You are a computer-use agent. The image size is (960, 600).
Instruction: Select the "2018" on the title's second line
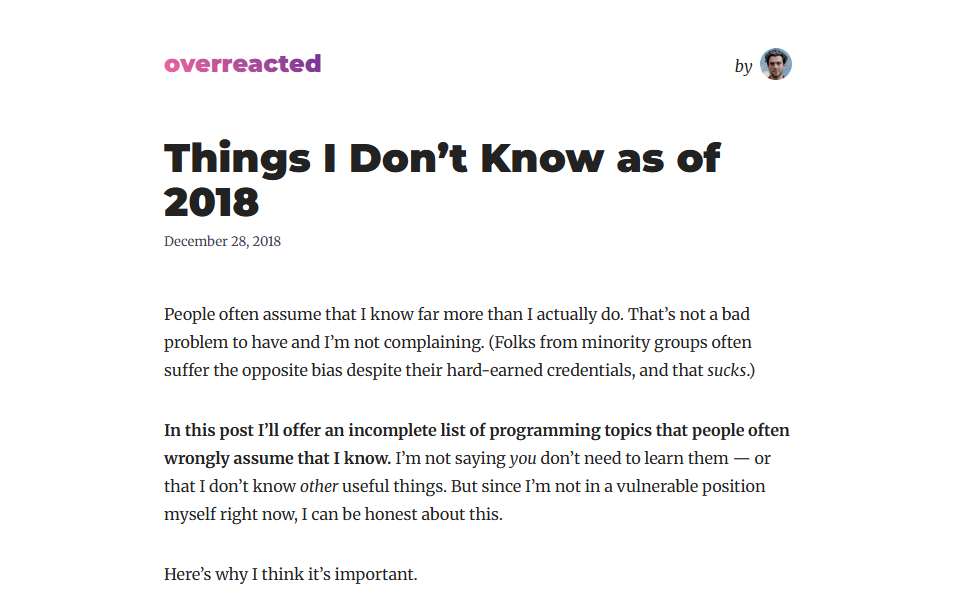click(x=212, y=202)
